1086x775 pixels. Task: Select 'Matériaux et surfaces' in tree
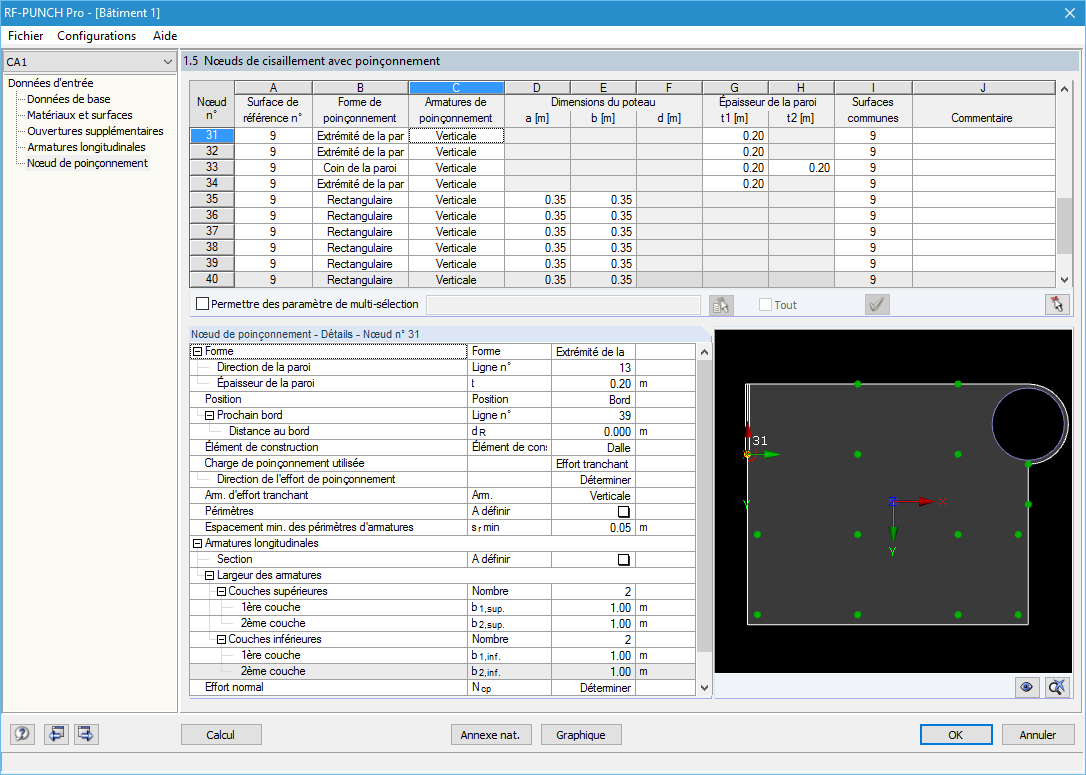pyautogui.click(x=80, y=115)
